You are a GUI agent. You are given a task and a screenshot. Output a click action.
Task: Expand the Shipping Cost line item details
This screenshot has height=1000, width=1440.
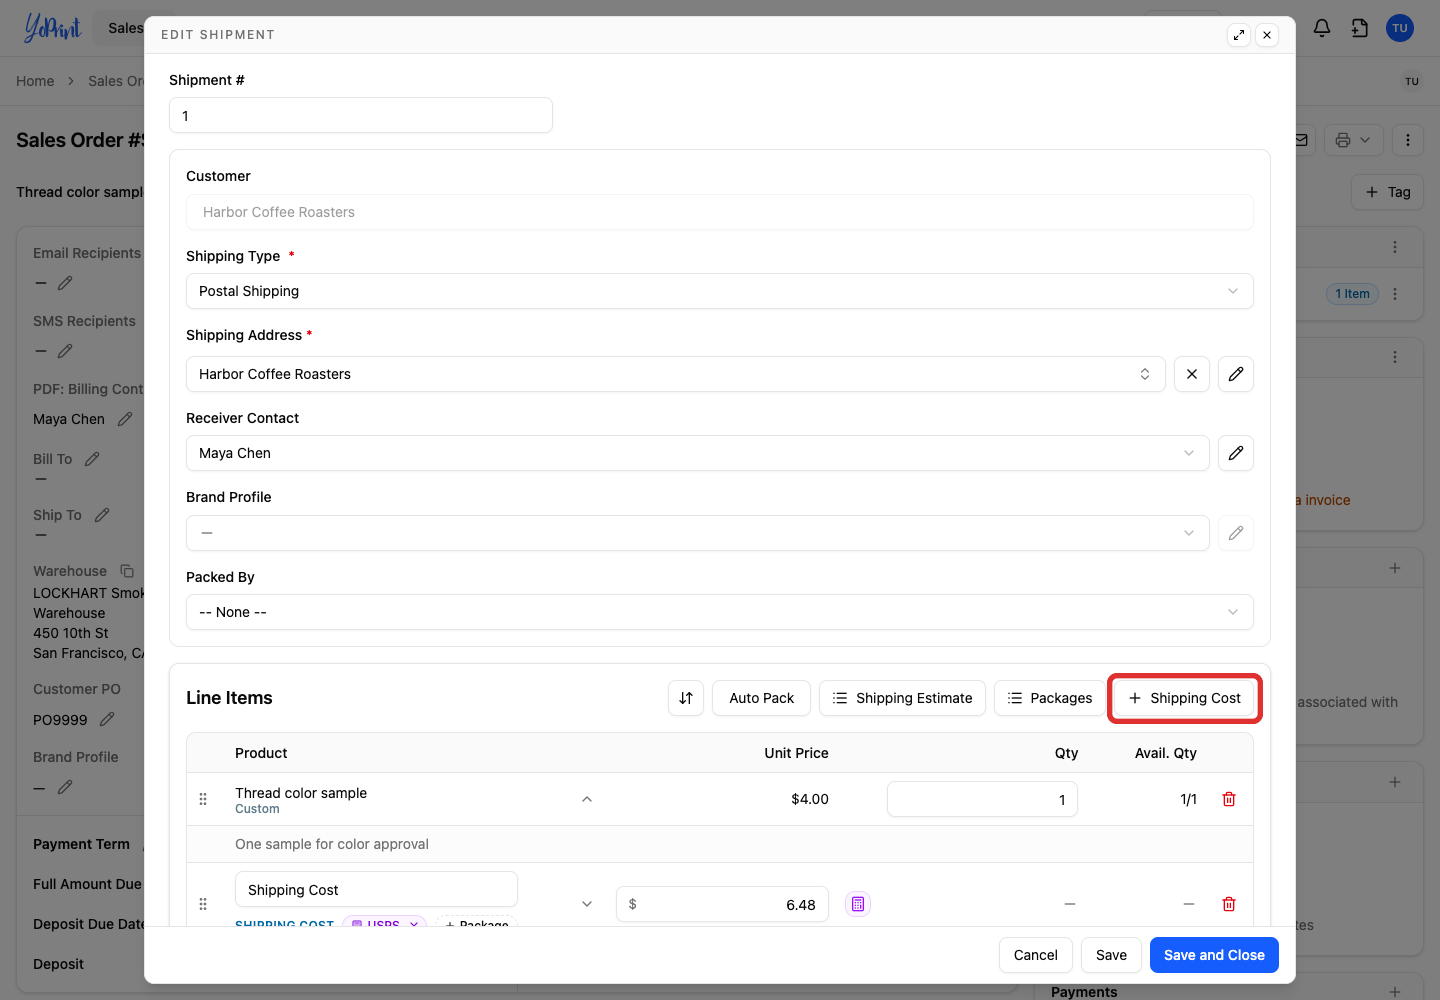pos(587,904)
